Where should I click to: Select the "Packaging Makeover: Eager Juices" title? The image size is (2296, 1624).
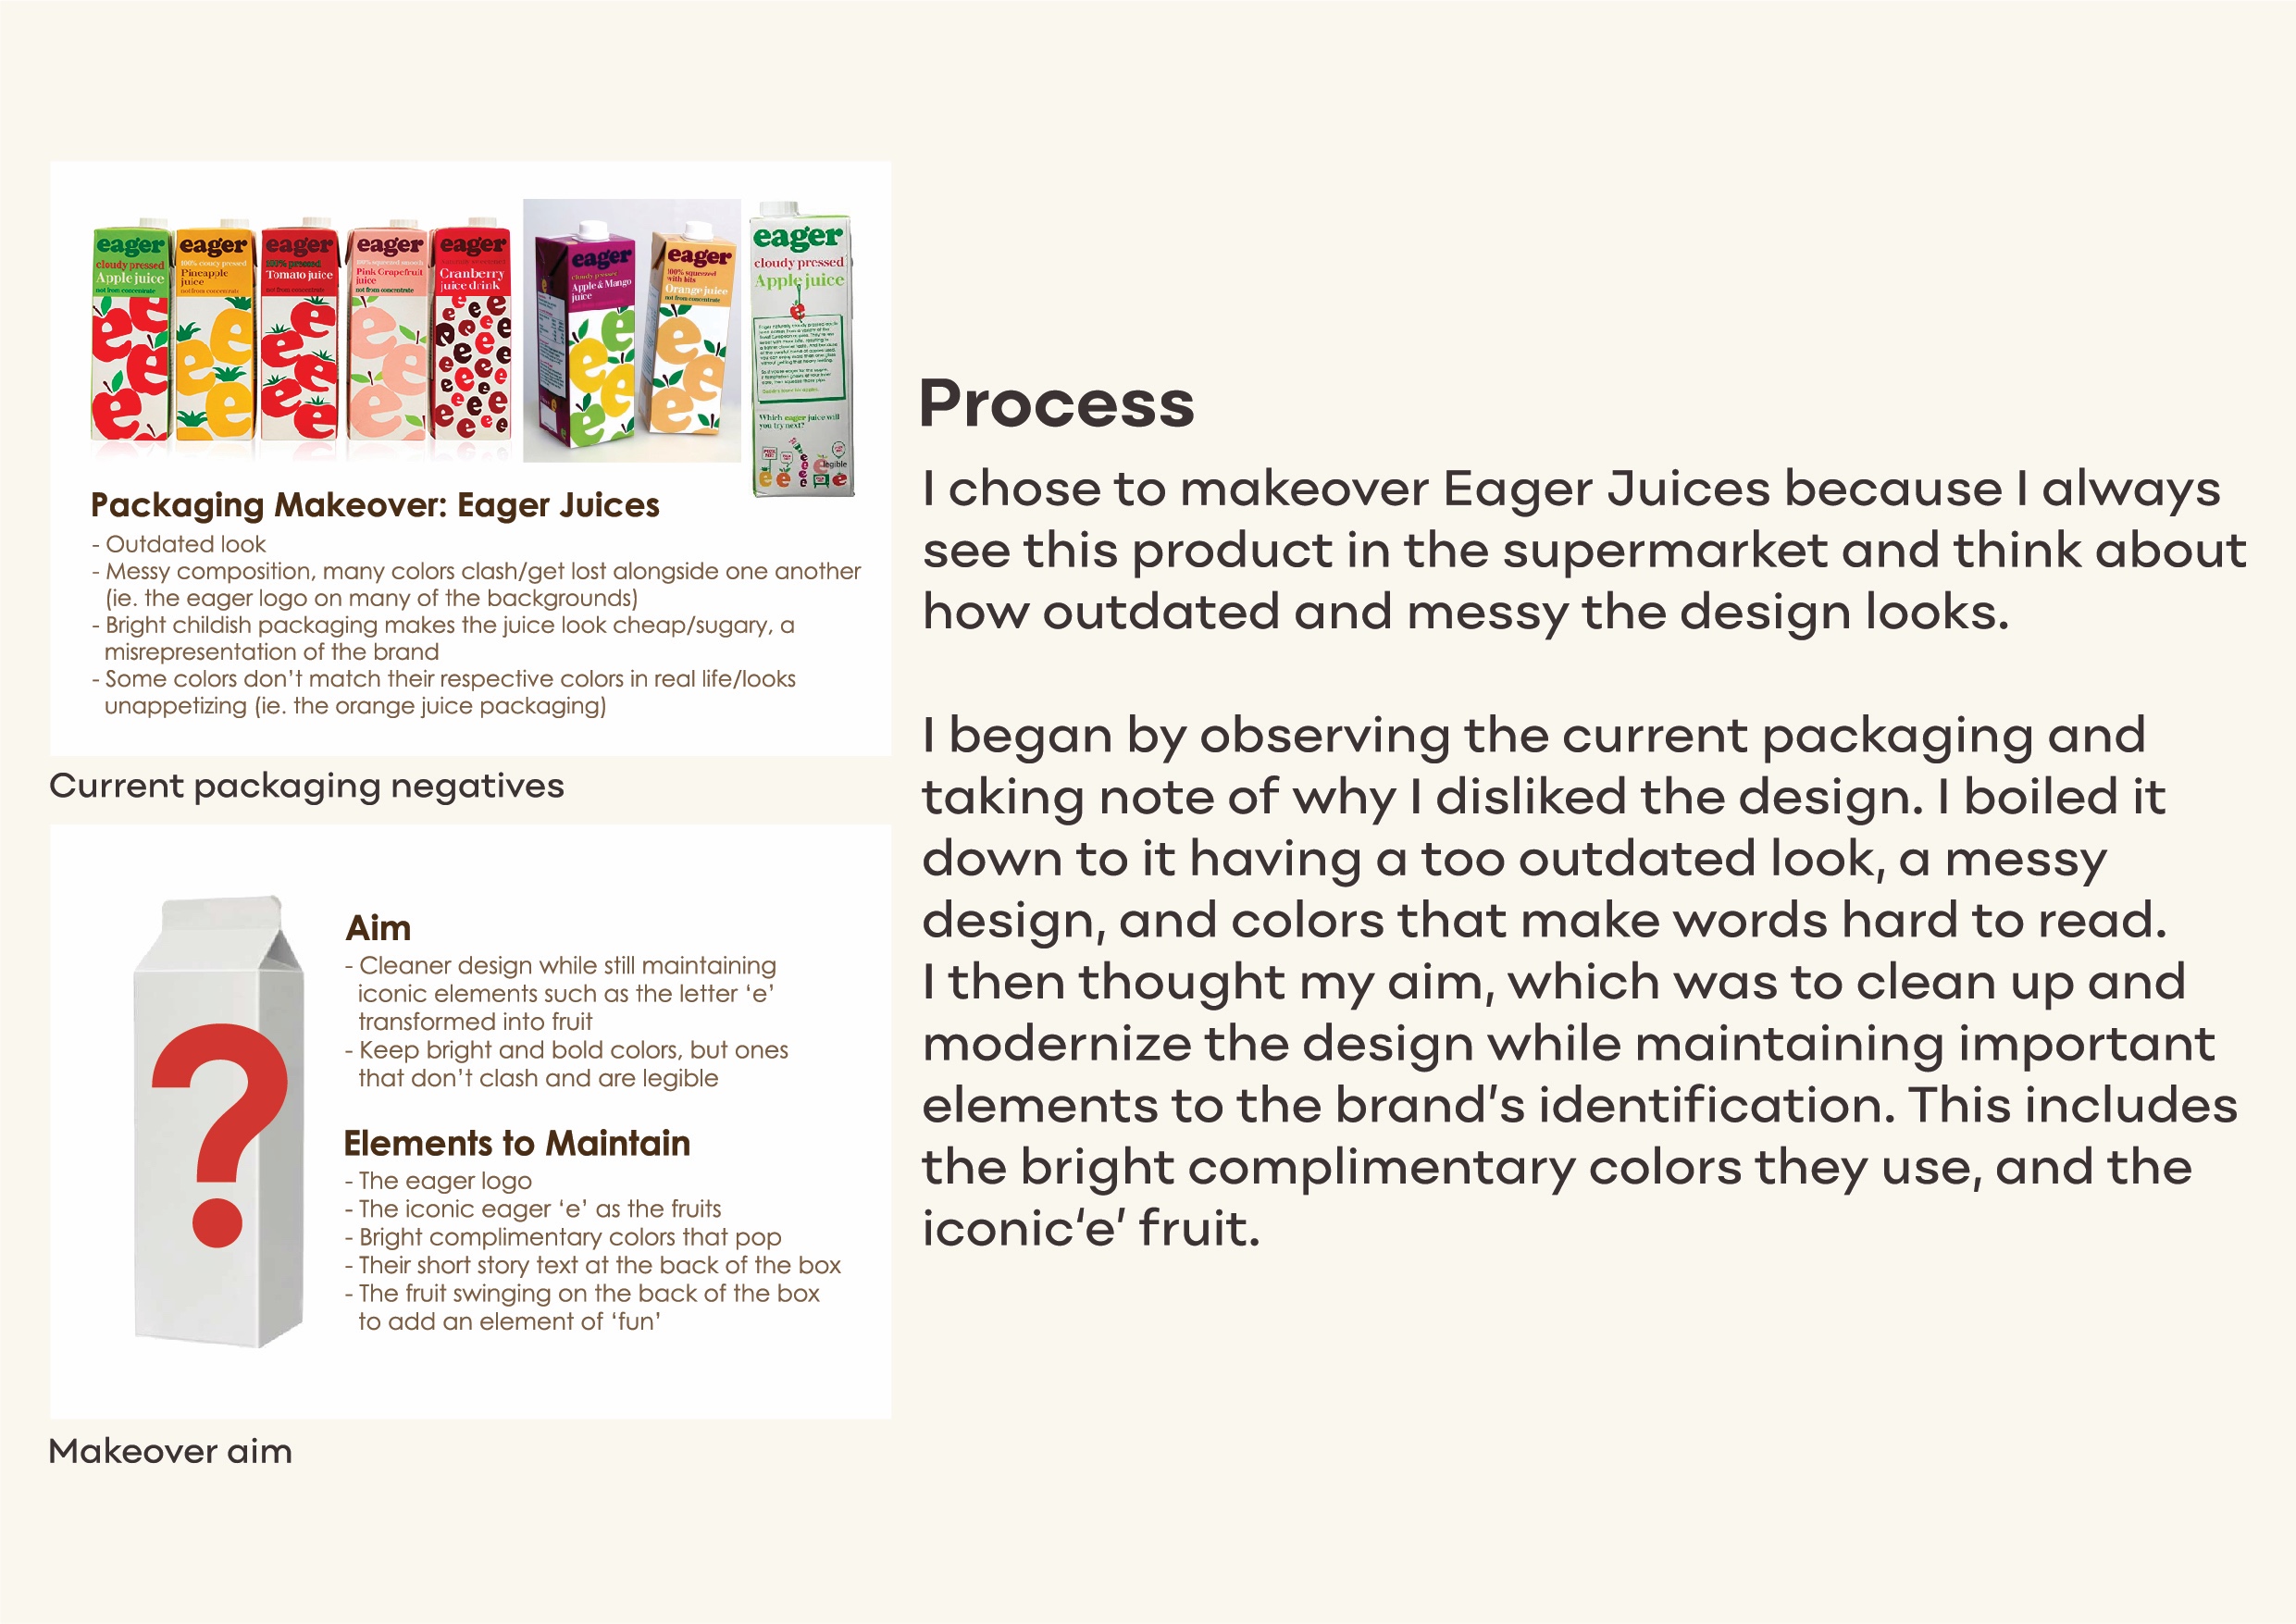(375, 506)
